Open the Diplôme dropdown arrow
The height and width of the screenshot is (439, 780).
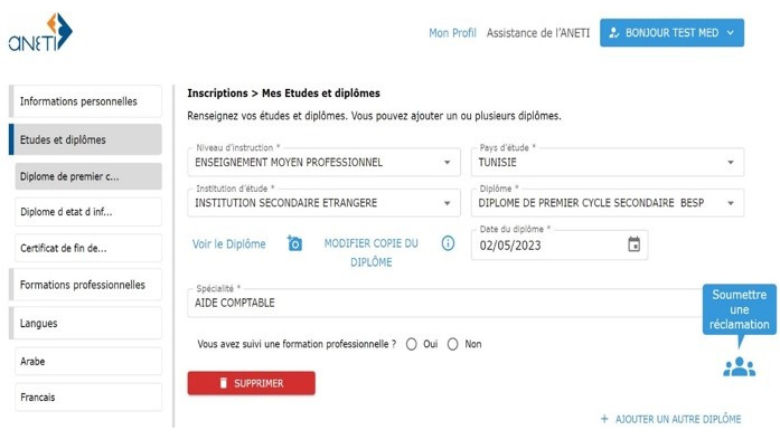click(x=730, y=201)
